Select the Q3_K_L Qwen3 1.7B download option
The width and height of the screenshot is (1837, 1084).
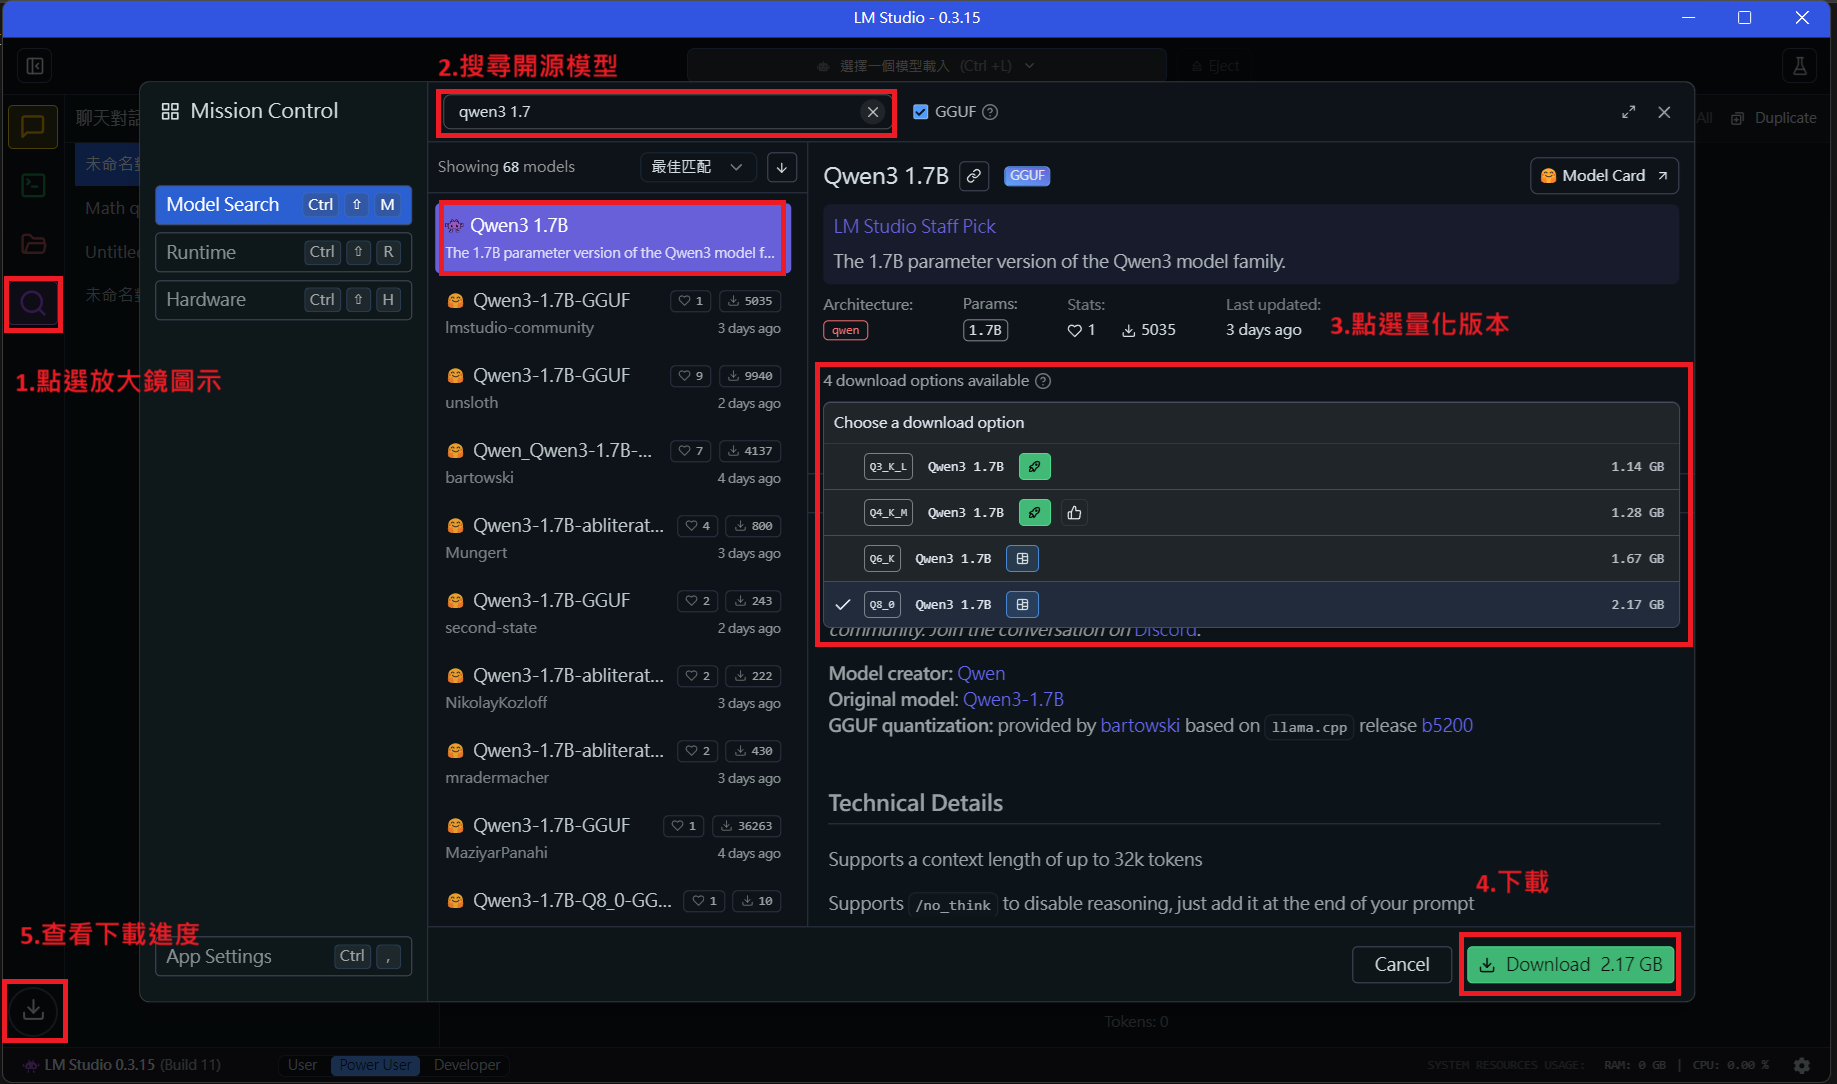1250,467
